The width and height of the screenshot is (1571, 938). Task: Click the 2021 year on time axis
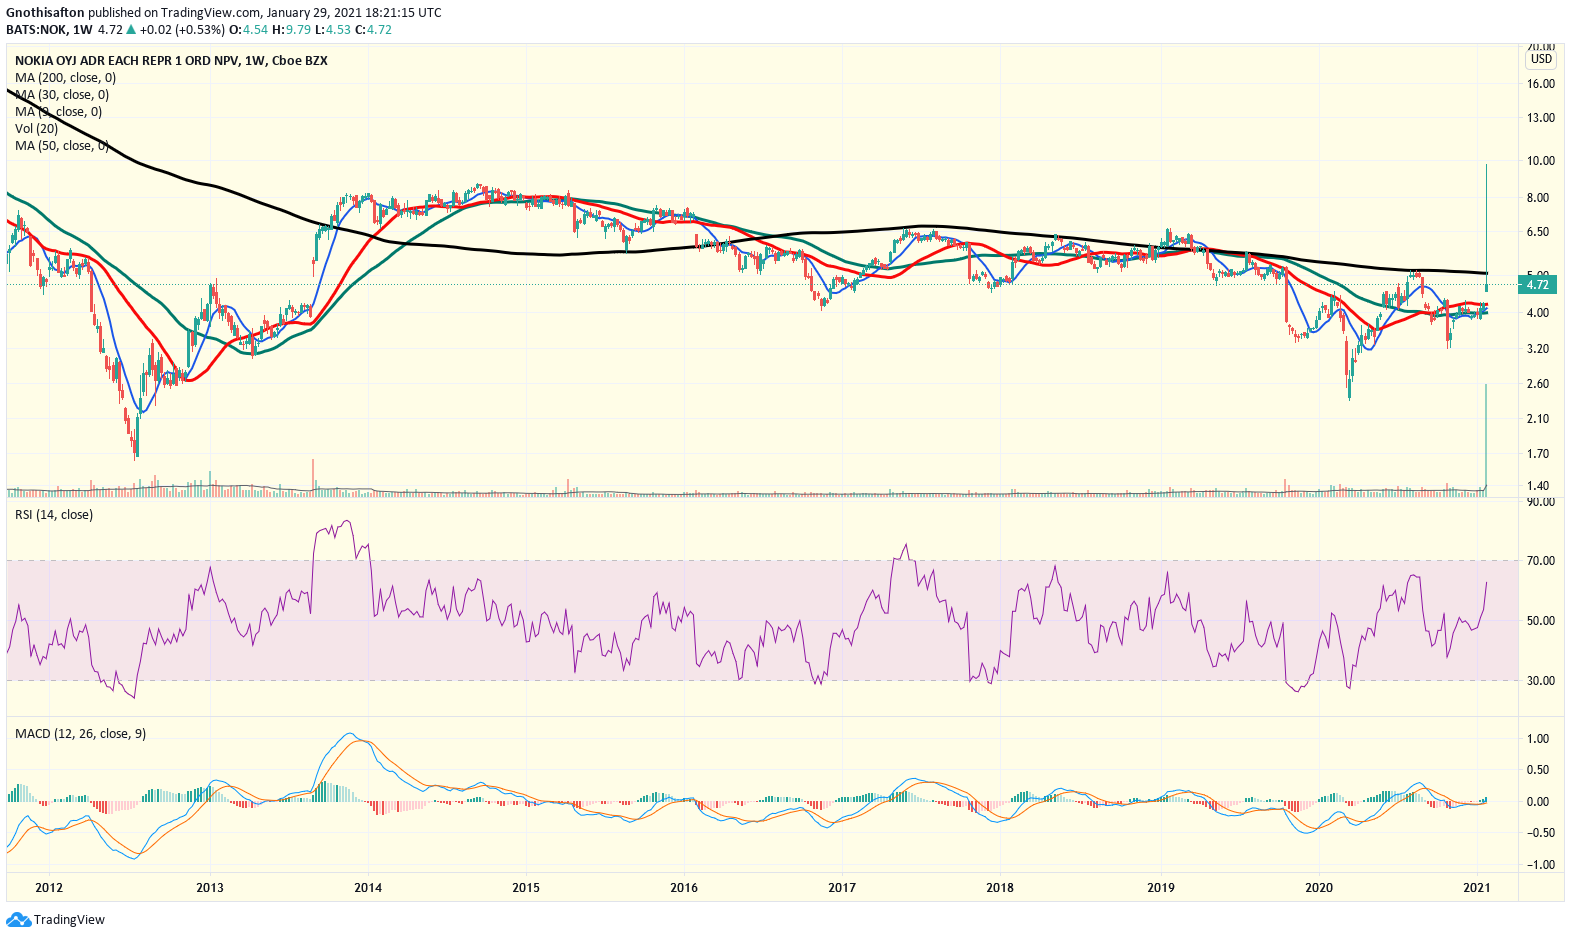(1478, 888)
